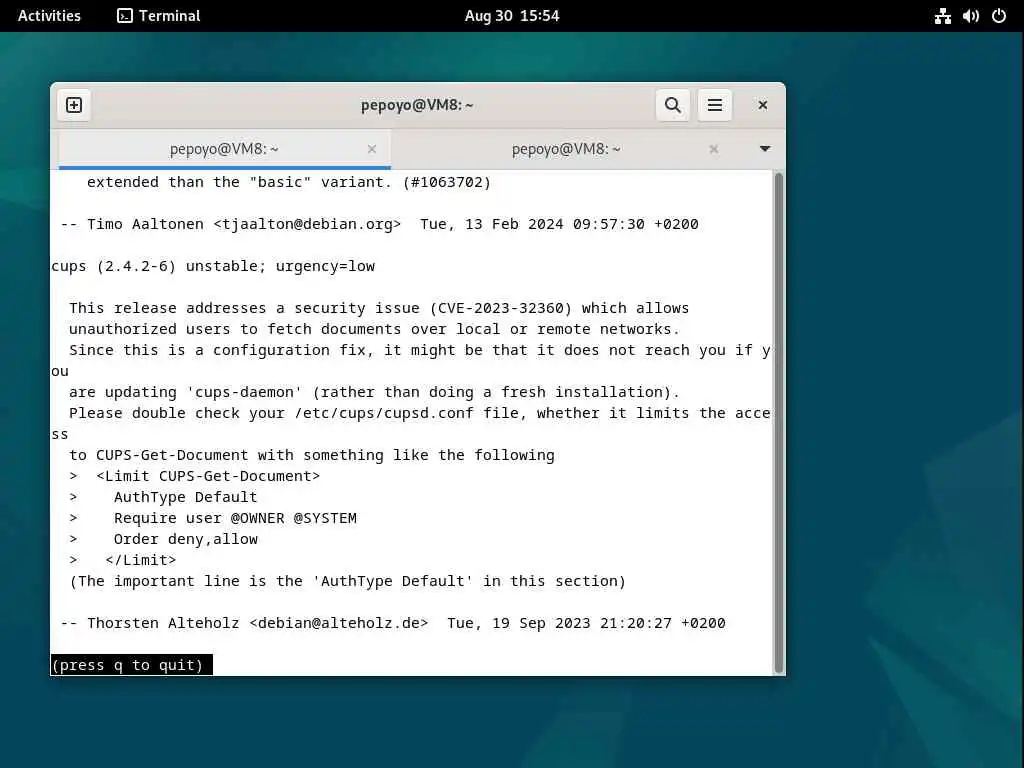
Task: Click 'debian@alteholz.de' email text
Action: coord(339,622)
